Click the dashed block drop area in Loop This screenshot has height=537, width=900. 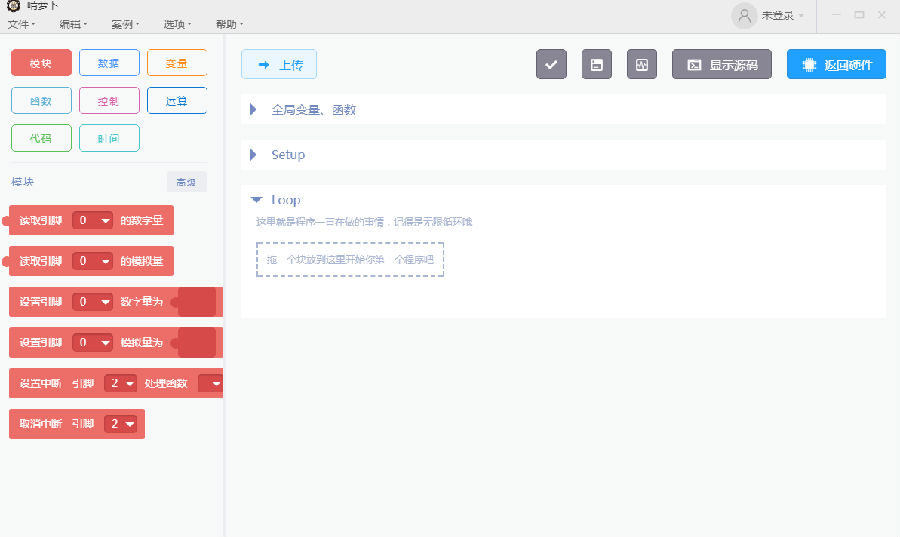click(349, 259)
